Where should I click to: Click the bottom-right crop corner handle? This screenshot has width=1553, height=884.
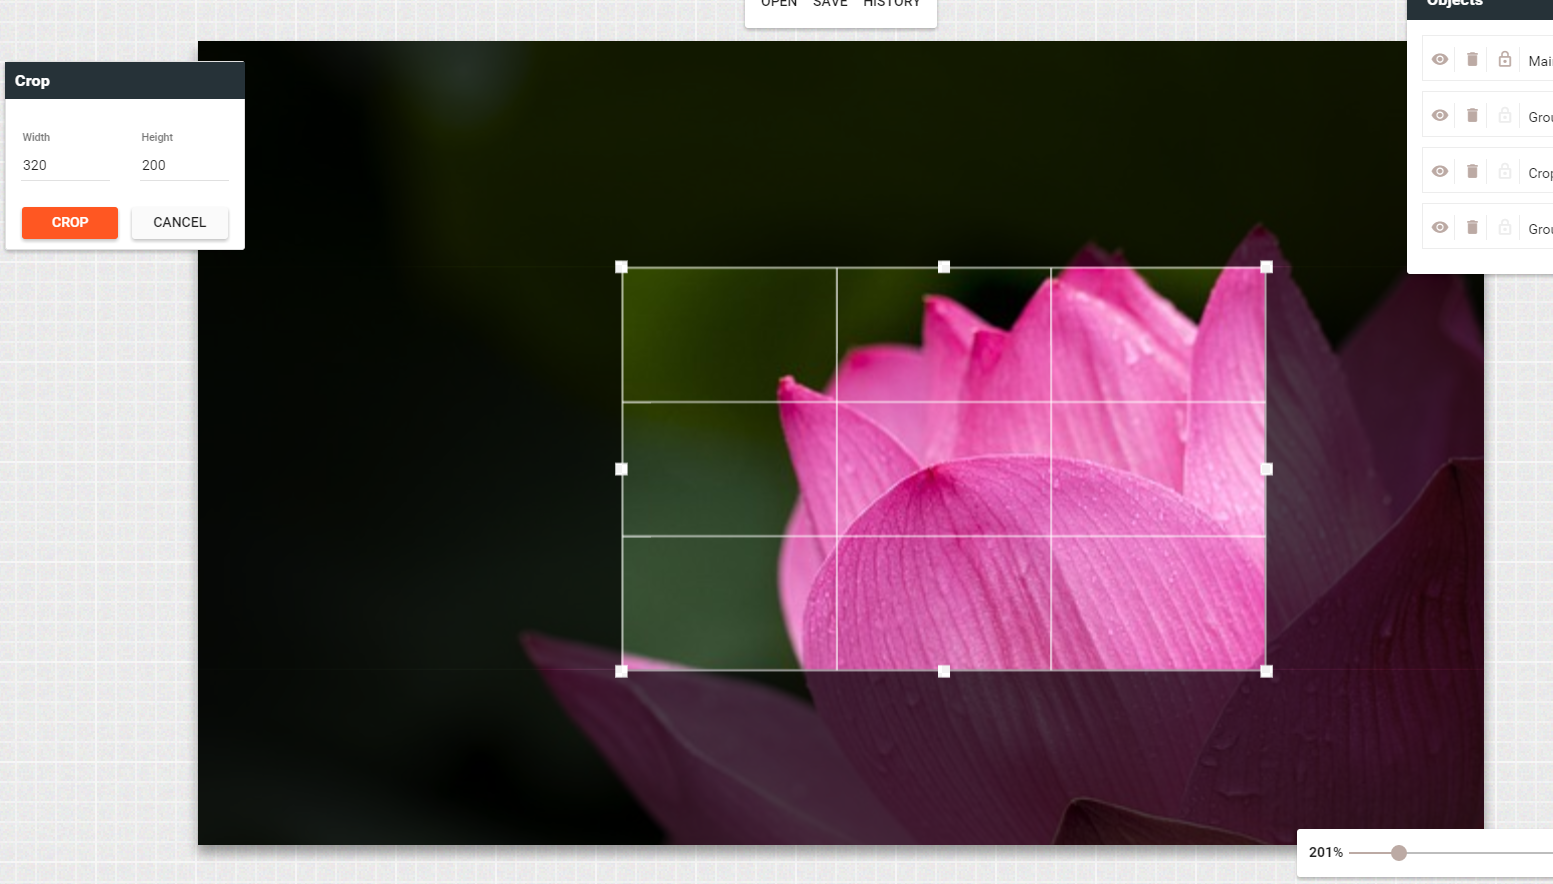pos(1266,671)
